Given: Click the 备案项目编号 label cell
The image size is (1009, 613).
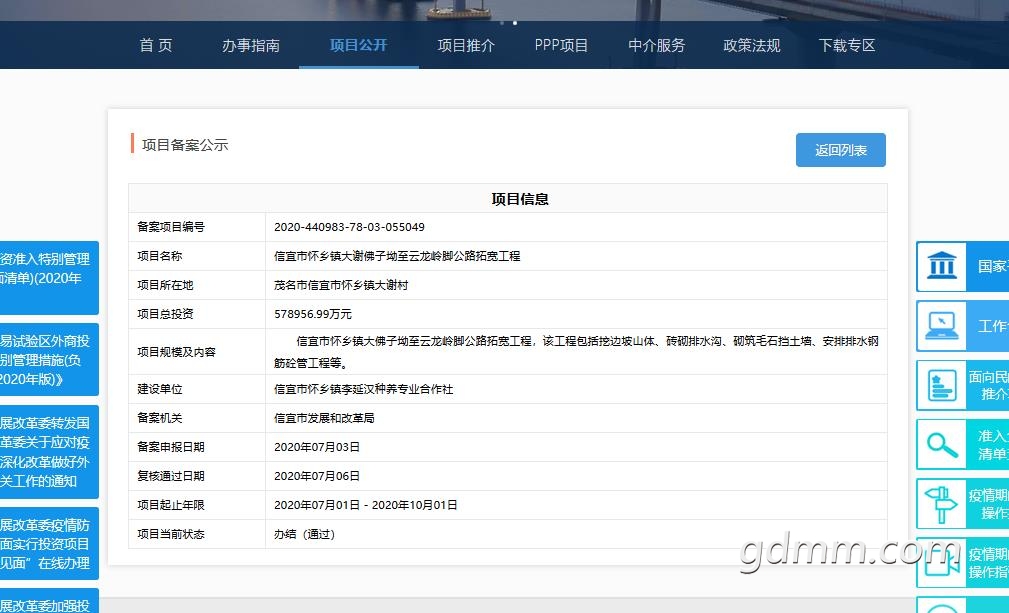Looking at the screenshot, I should pyautogui.click(x=197, y=227).
